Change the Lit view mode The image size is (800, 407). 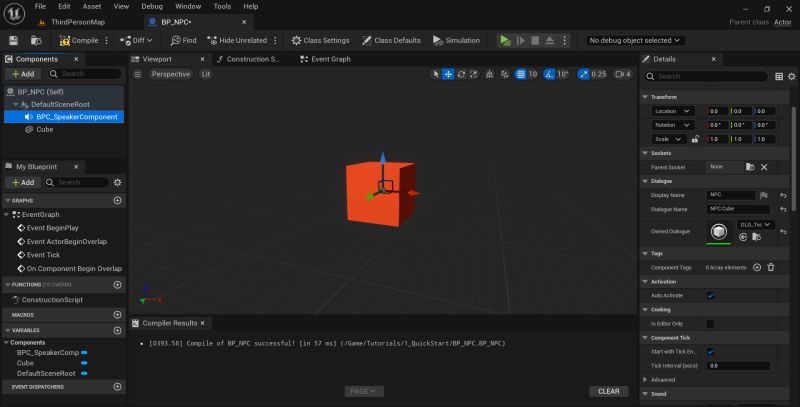point(206,74)
